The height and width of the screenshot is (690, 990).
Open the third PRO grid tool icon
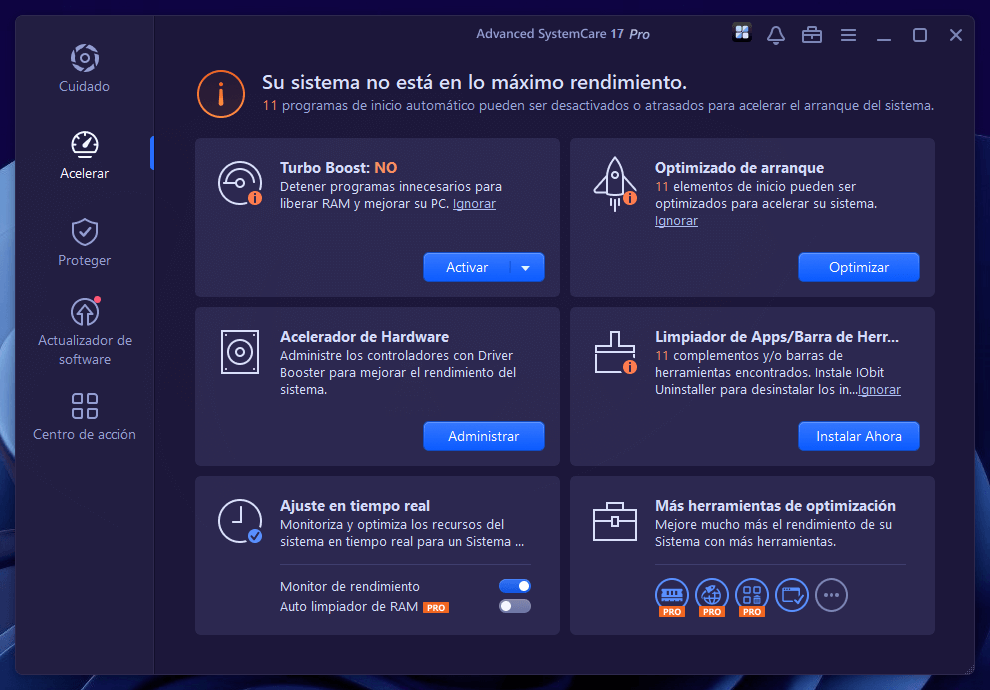coord(752,596)
